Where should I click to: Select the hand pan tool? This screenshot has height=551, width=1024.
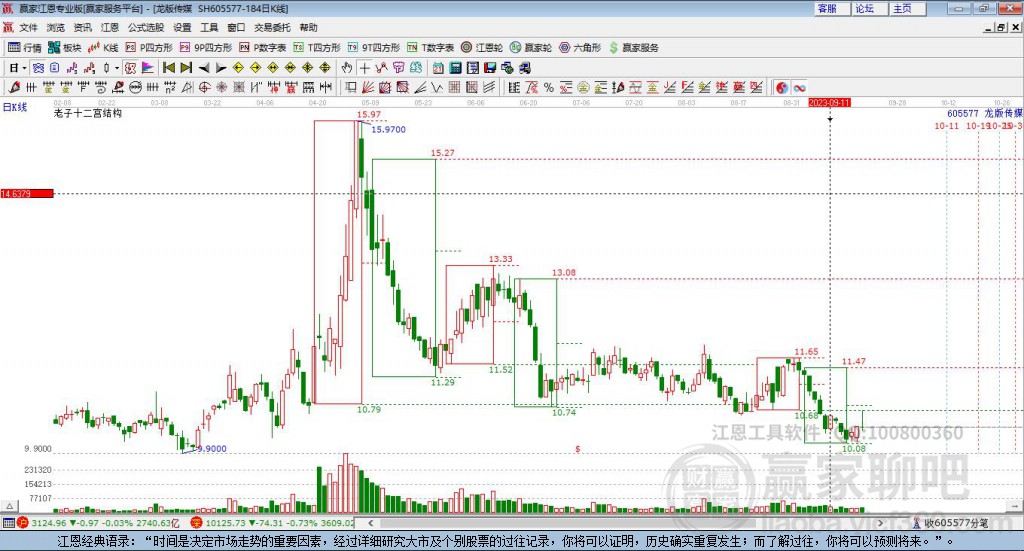click(x=347, y=68)
